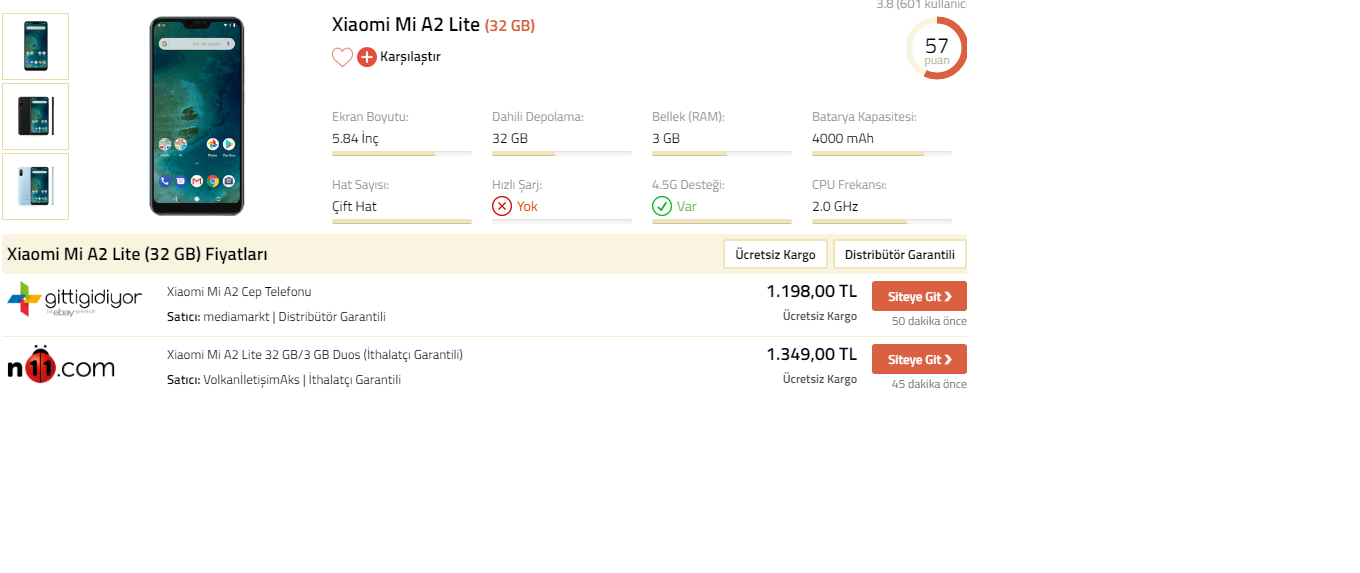Click the 57 puan score circle
This screenshot has width=1360, height=573.
[937, 48]
